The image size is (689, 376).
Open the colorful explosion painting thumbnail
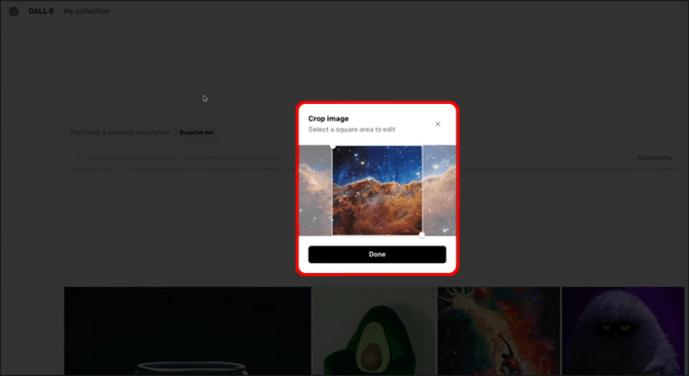pos(499,331)
